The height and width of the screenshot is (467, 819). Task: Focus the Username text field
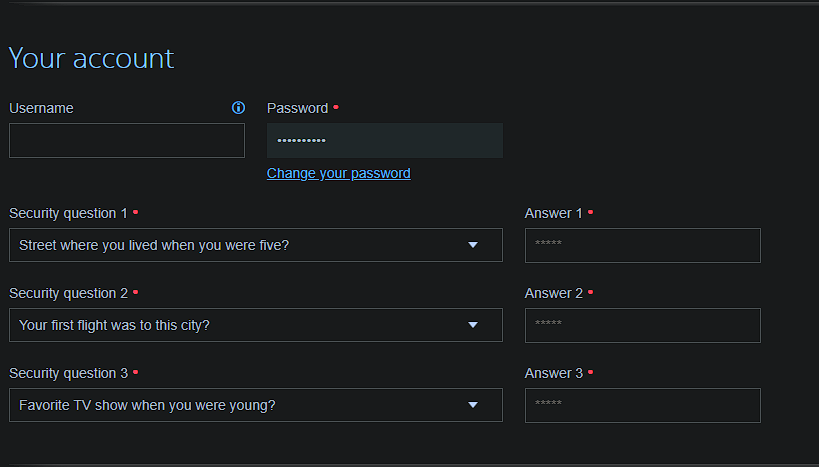click(126, 141)
